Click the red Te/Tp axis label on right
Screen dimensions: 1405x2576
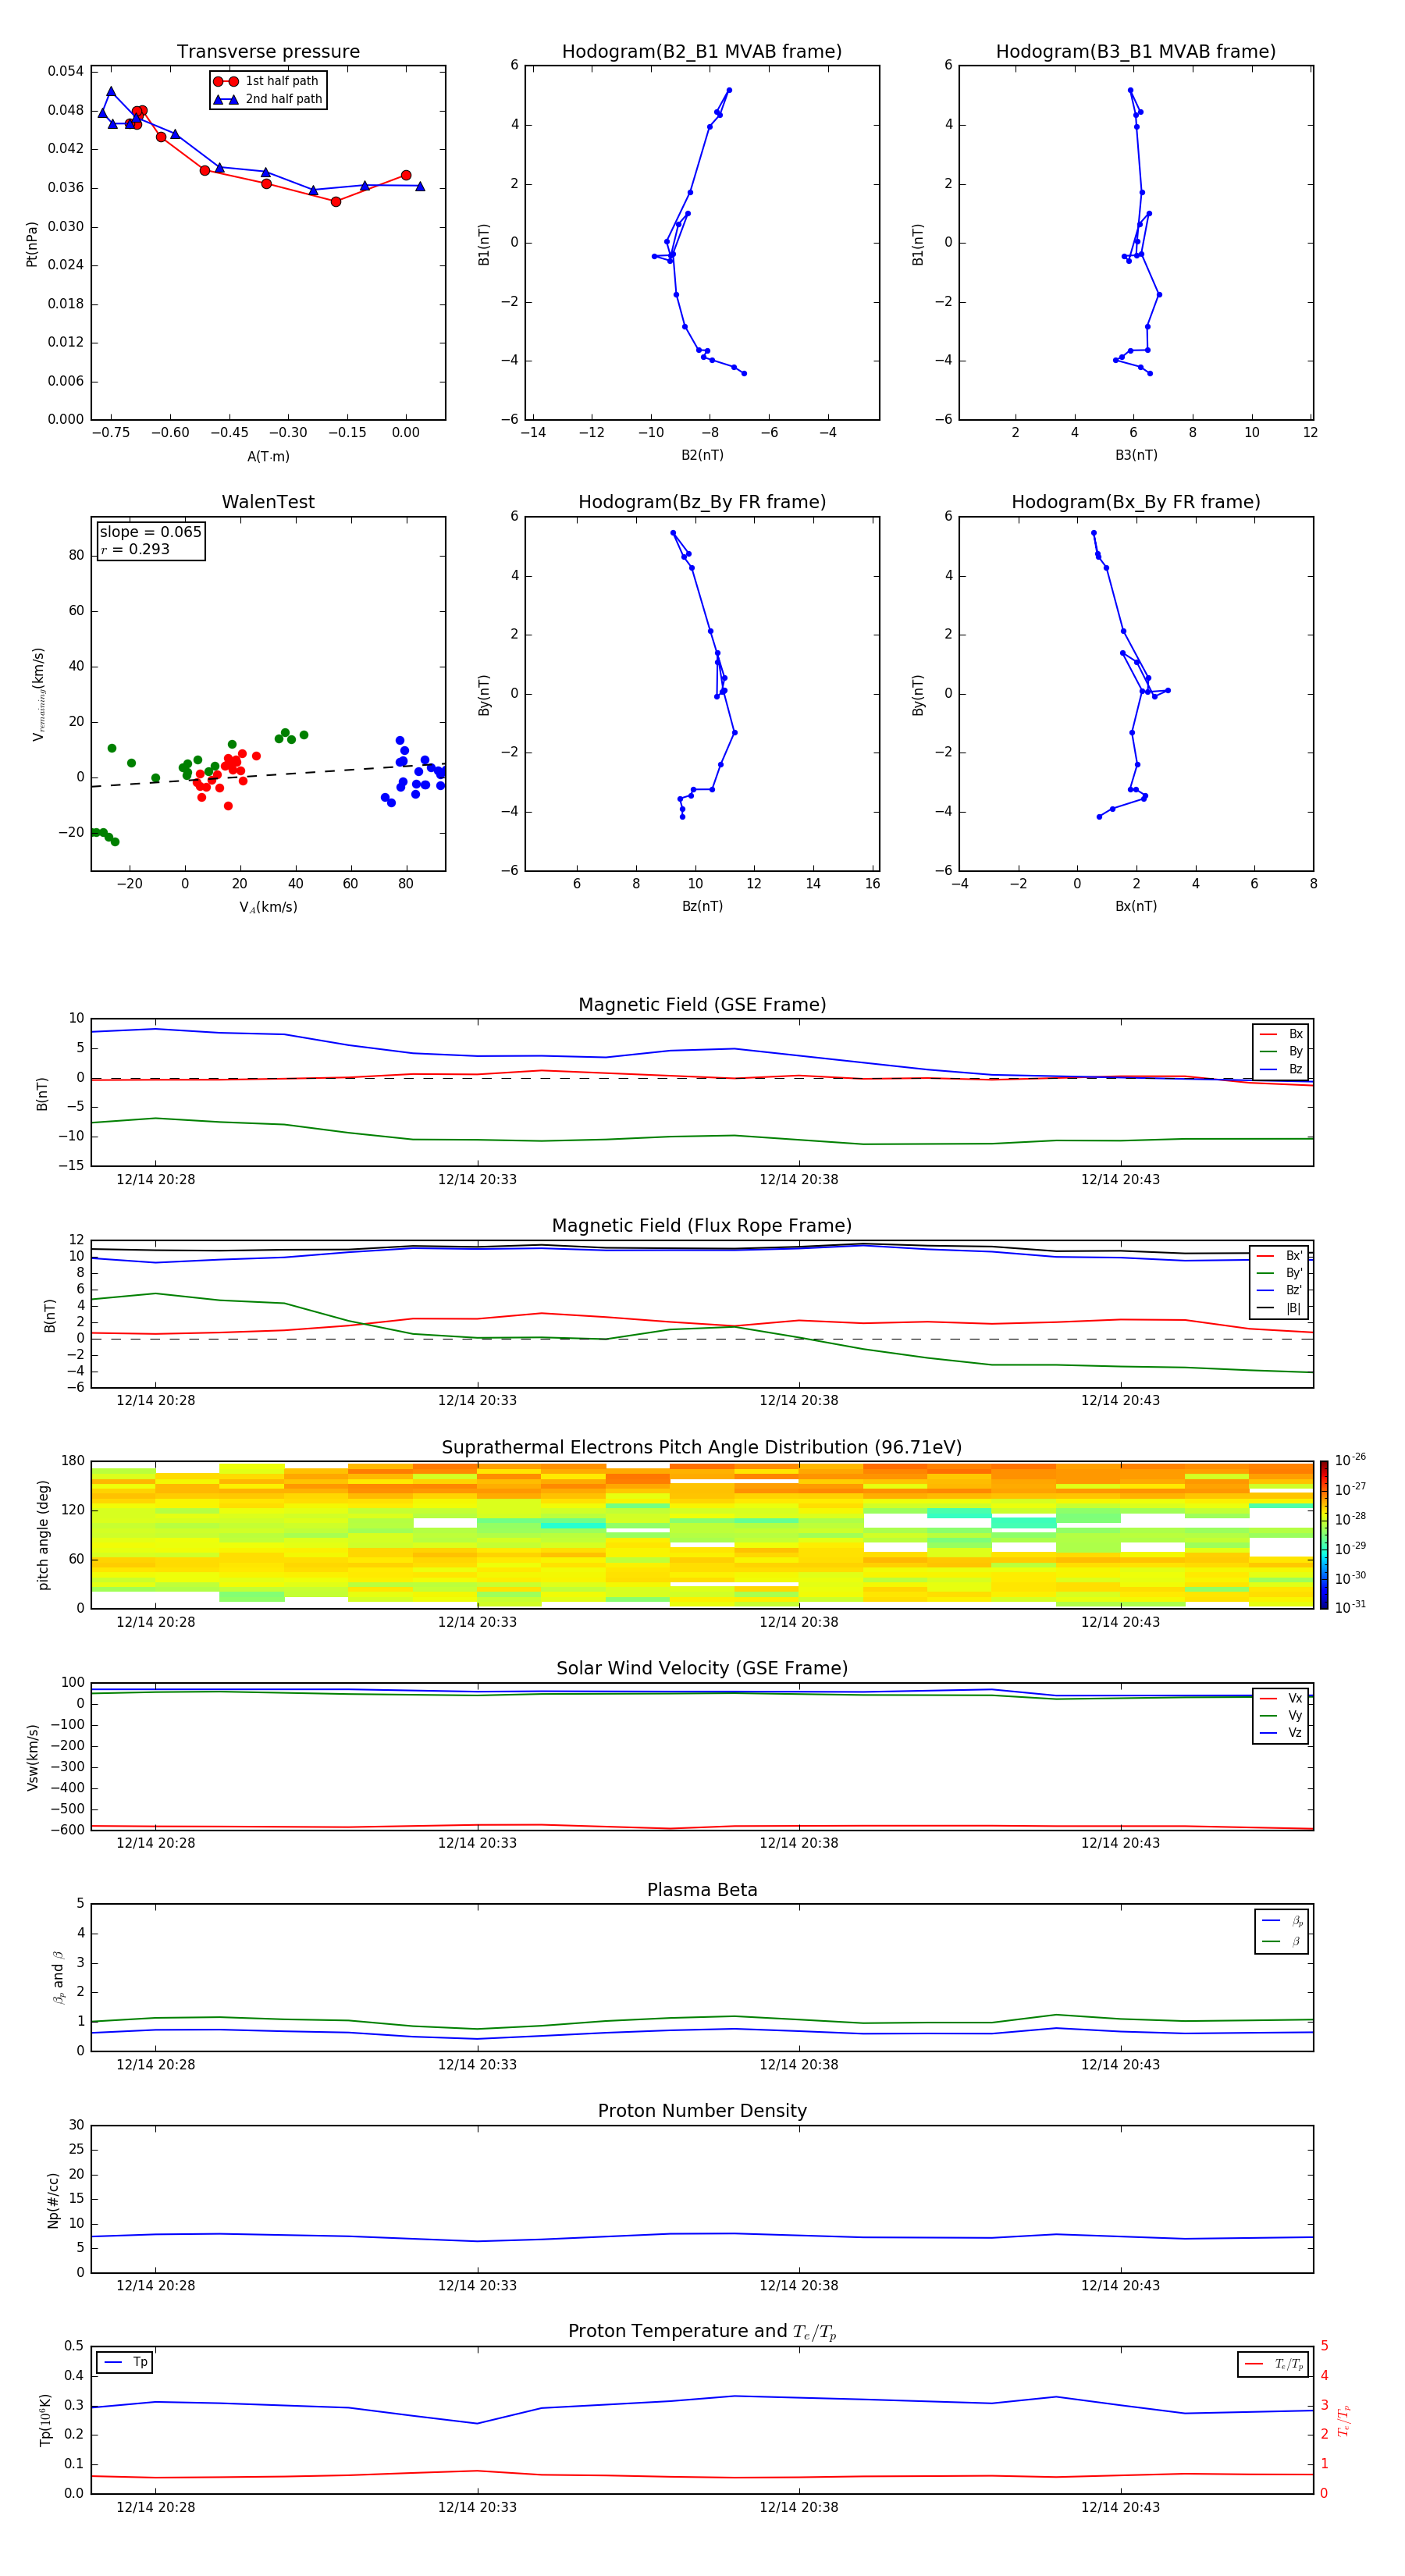(1344, 2420)
